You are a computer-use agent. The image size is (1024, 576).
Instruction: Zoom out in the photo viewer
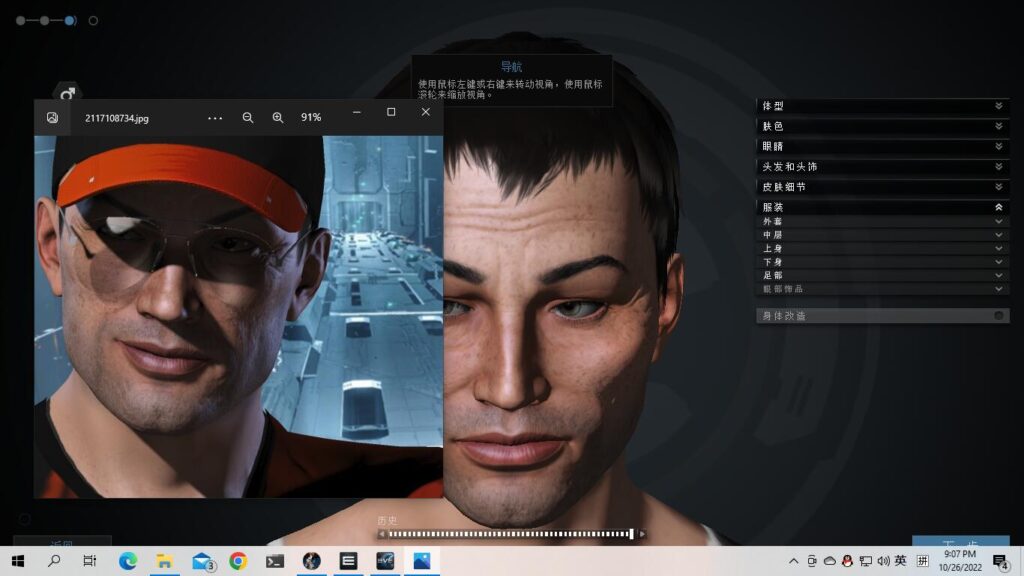click(248, 117)
